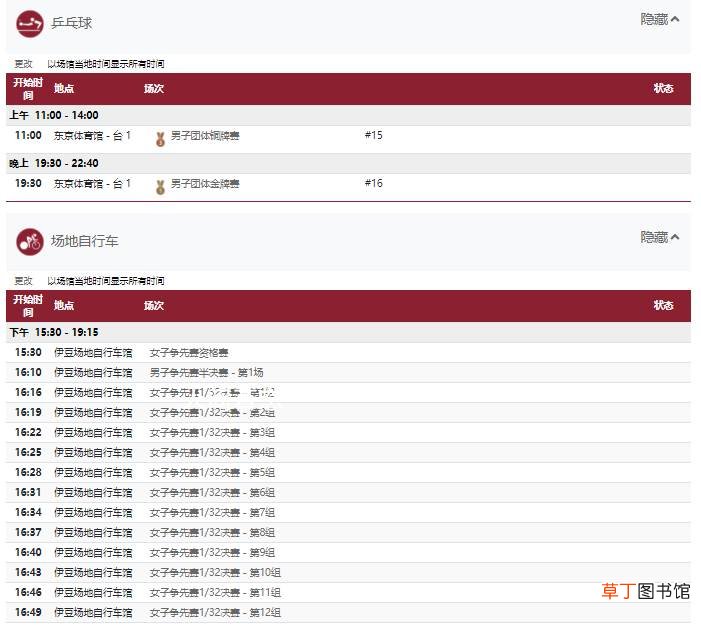Click 女子争先赛1/32决赛 - 第5组

pyautogui.click(x=212, y=472)
